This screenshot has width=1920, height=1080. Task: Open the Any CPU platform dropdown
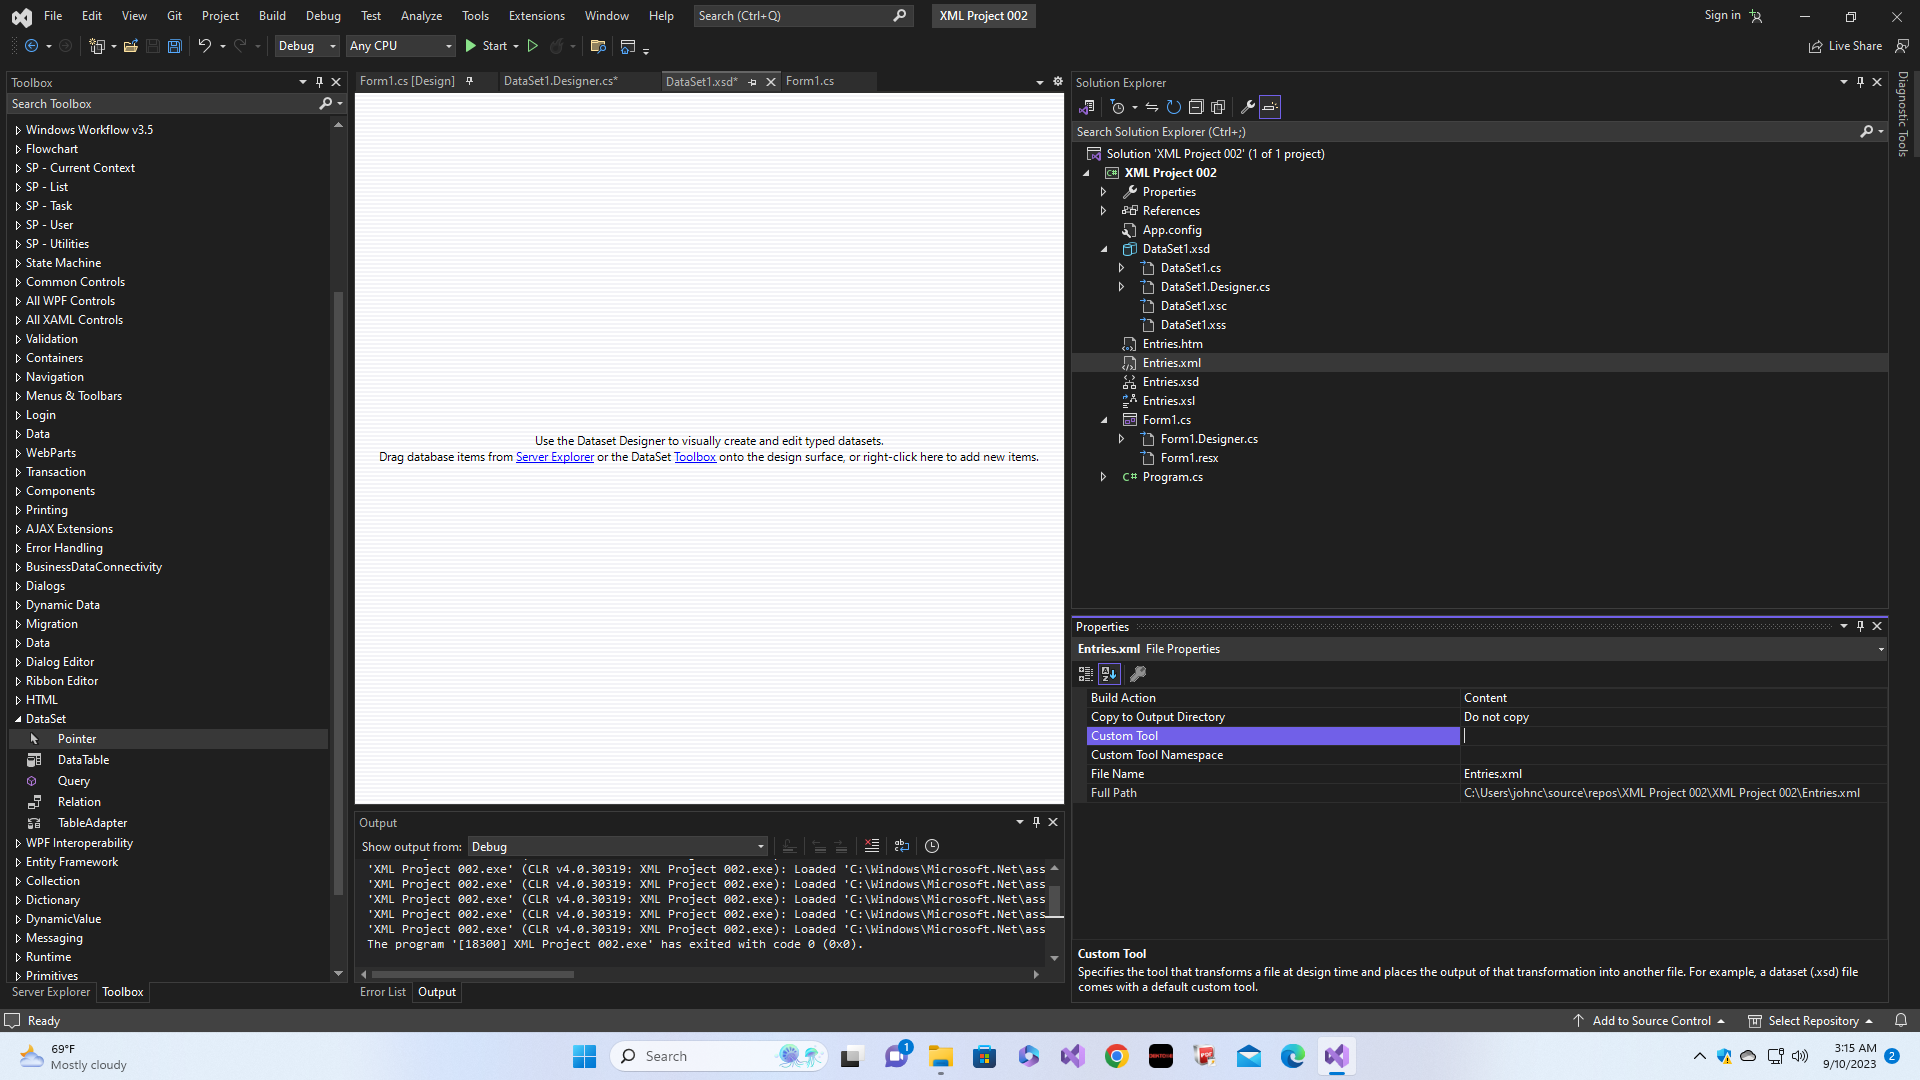[x=401, y=46]
